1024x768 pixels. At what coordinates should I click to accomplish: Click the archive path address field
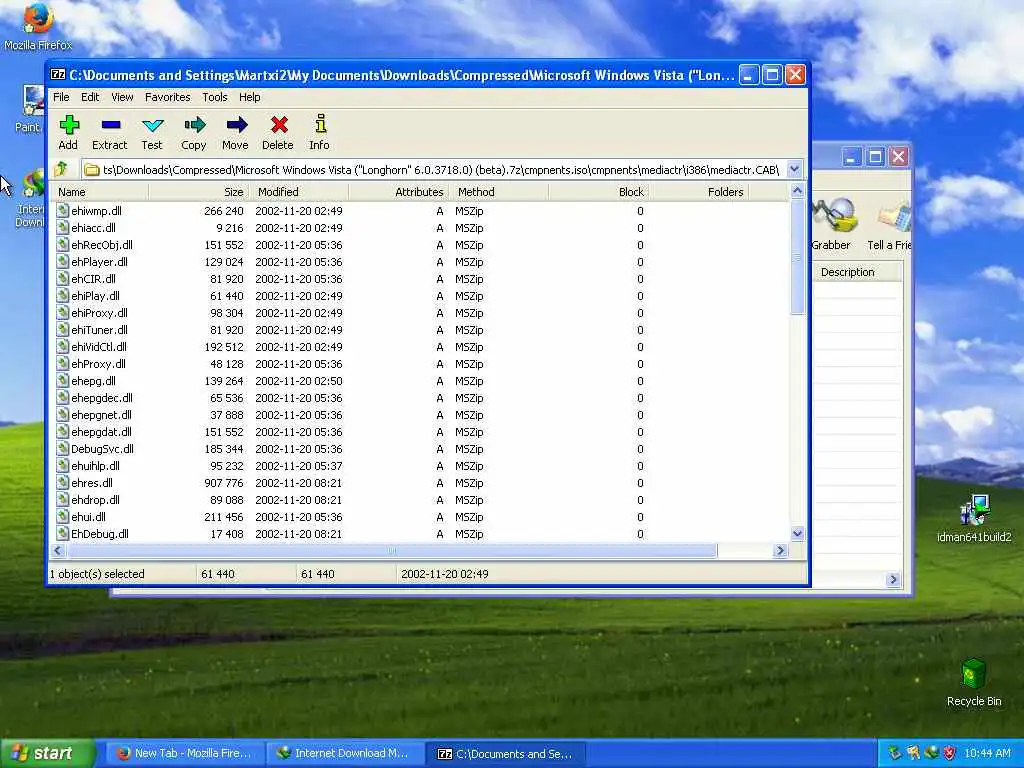434,170
